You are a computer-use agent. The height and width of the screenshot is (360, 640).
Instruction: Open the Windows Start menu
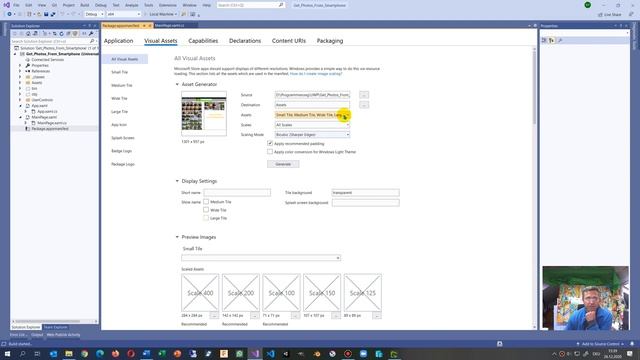[7, 354]
